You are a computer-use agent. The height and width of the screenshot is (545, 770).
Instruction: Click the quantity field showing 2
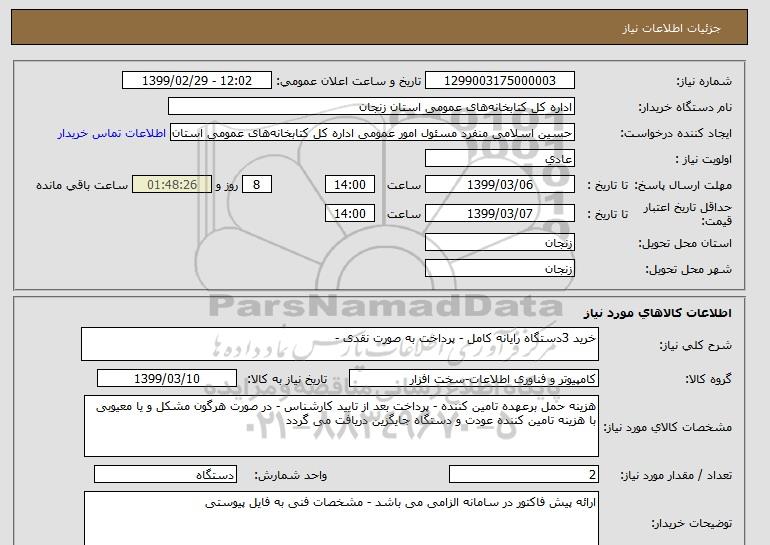click(524, 475)
